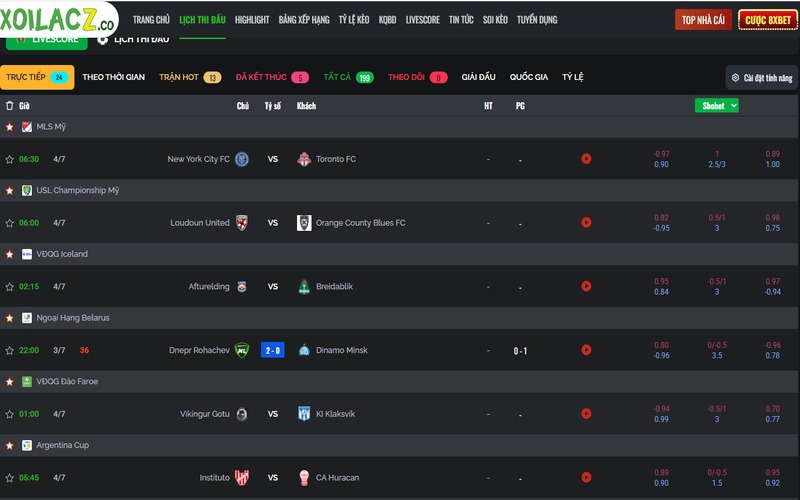Click the 2-0 score box
The height and width of the screenshot is (500, 800).
[x=272, y=350]
